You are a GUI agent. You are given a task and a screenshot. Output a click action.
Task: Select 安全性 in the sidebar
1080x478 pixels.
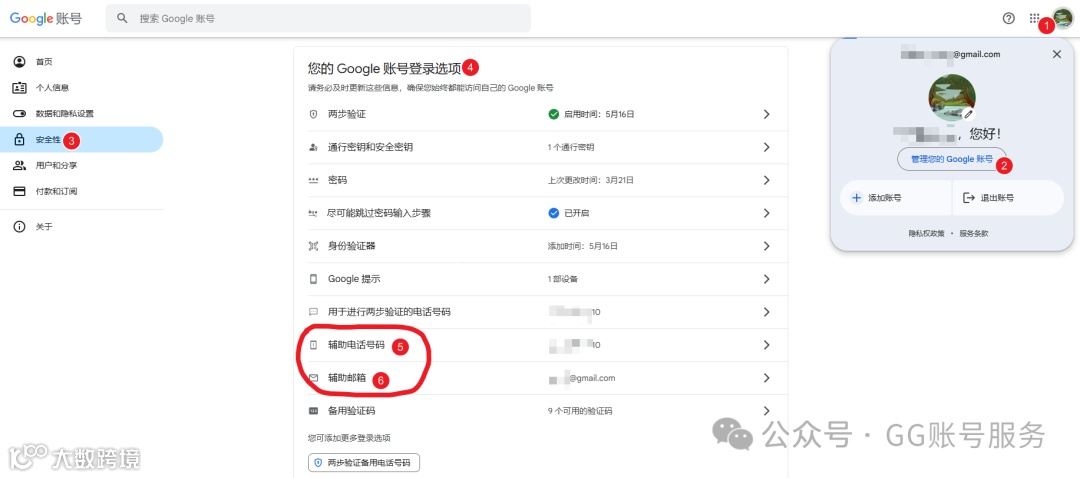(81, 140)
